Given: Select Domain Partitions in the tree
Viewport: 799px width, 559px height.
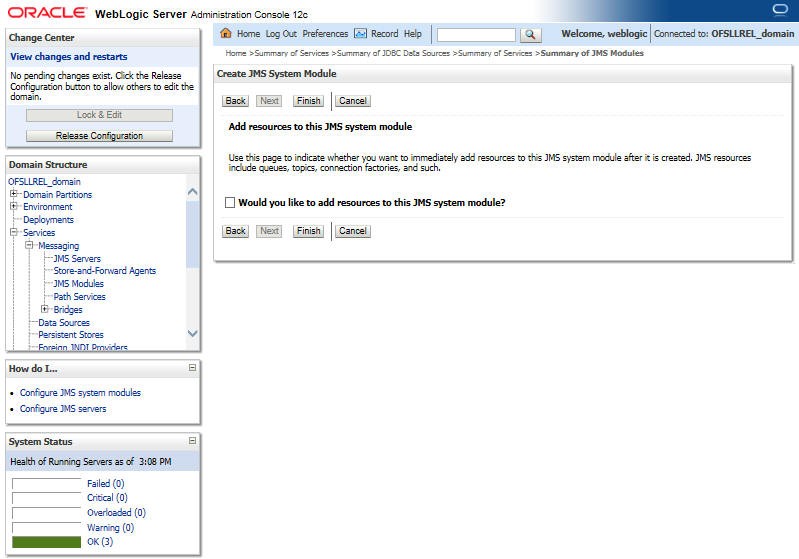Looking at the screenshot, I should [x=58, y=195].
